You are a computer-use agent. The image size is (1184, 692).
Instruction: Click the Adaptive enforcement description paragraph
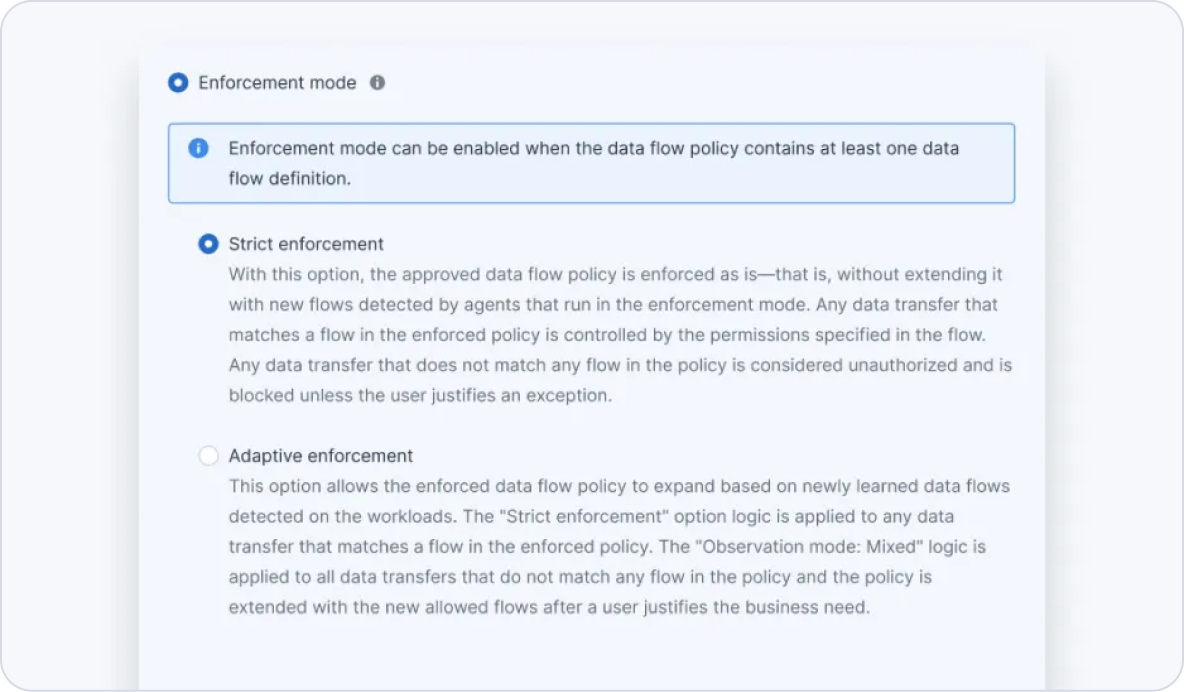point(620,547)
